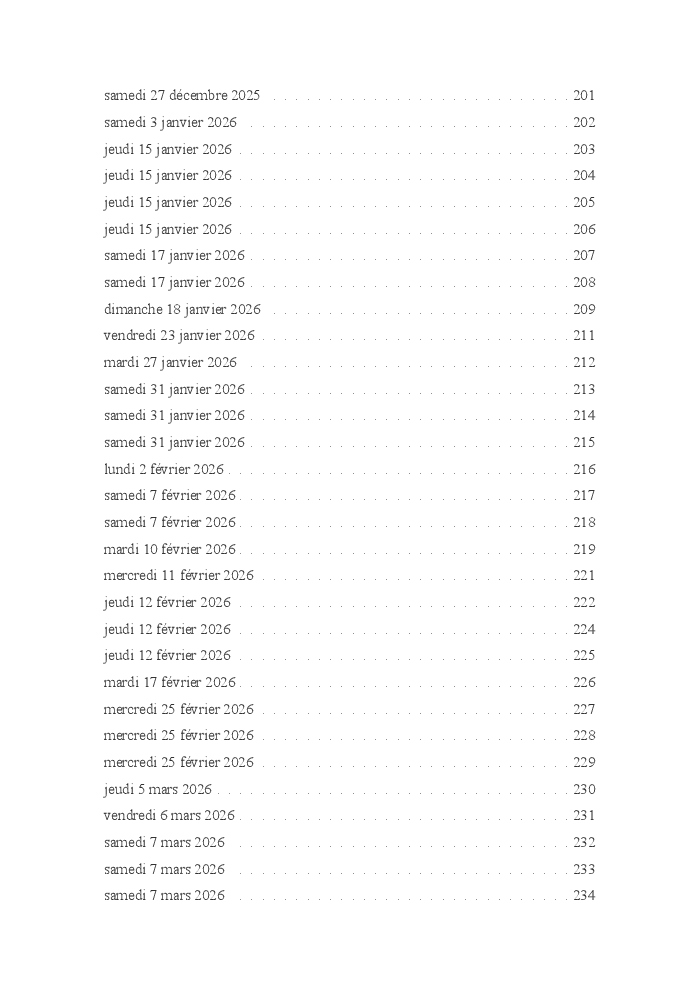Image resolution: width=699 pixels, height=992 pixels.
Task: Go to samedi 3 janvier 2026 entry
Action: click(x=170, y=122)
